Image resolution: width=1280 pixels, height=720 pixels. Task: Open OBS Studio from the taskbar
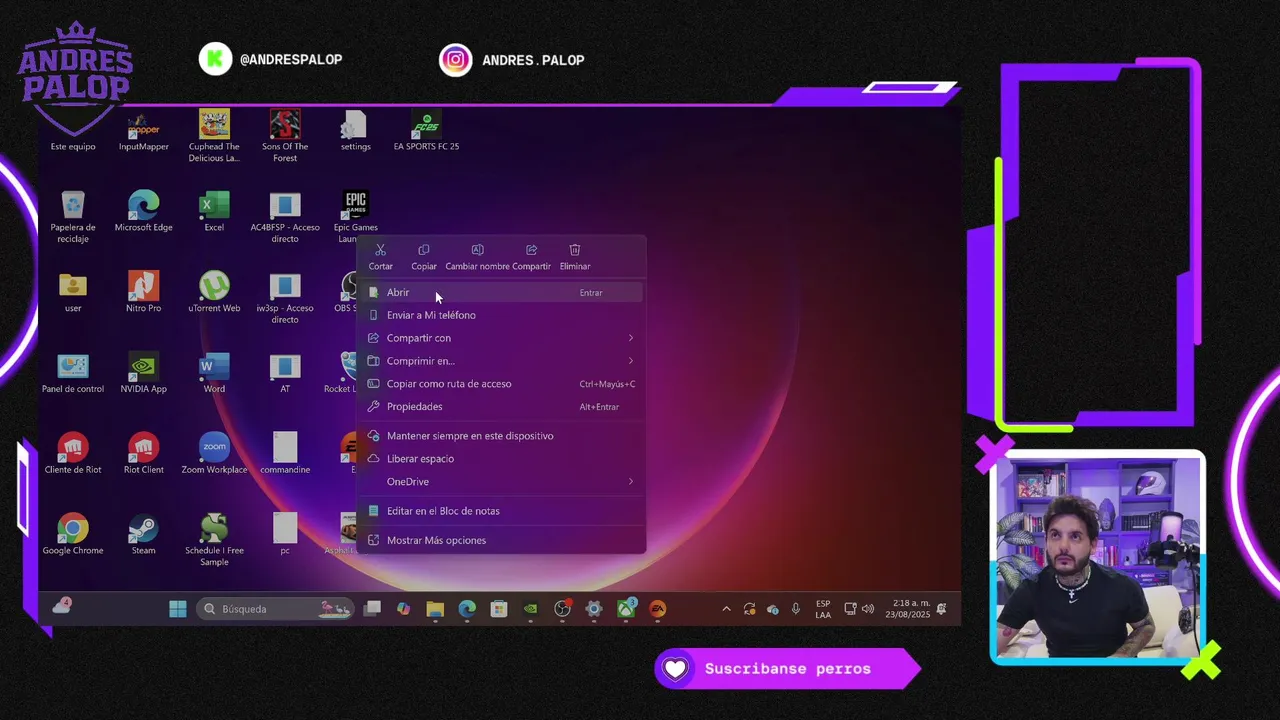tap(562, 609)
